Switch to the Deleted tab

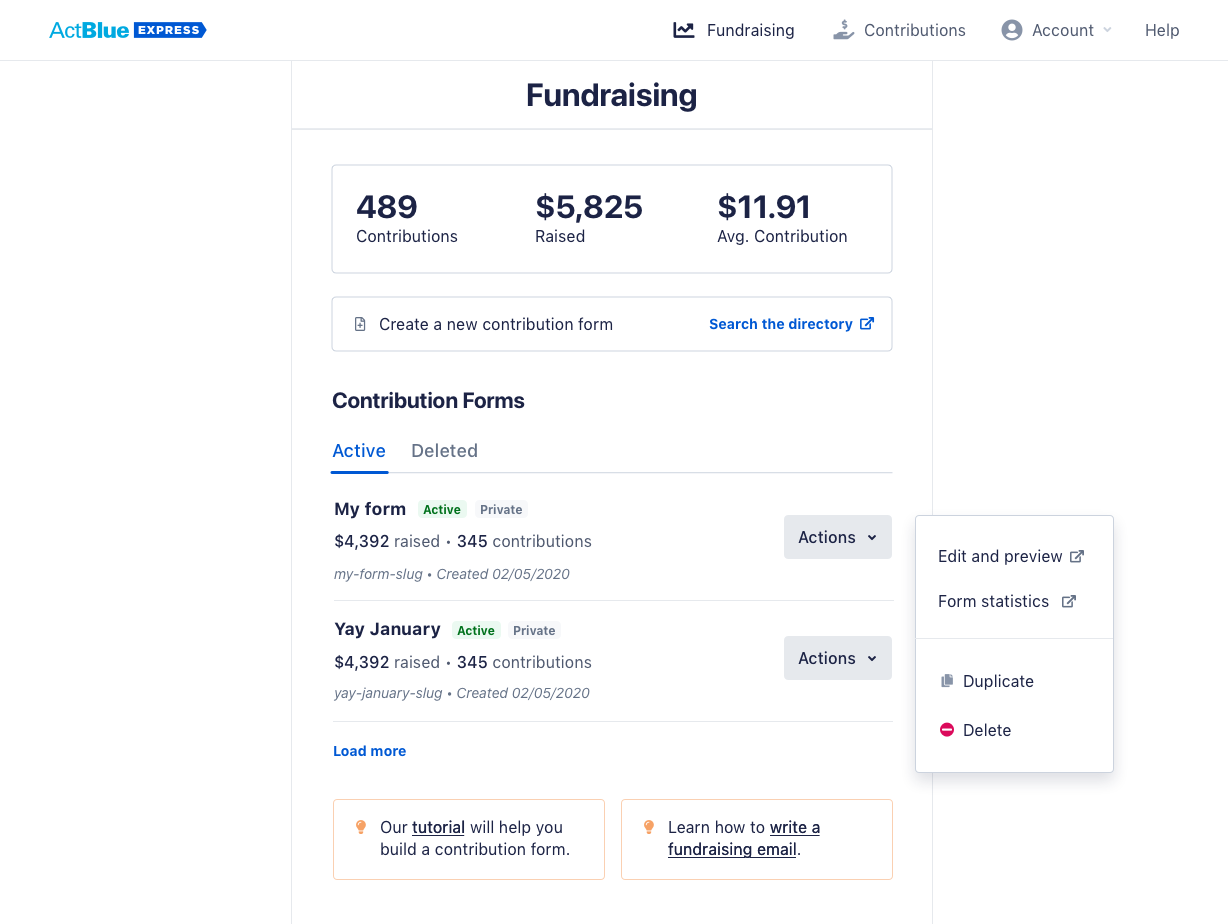(x=444, y=450)
